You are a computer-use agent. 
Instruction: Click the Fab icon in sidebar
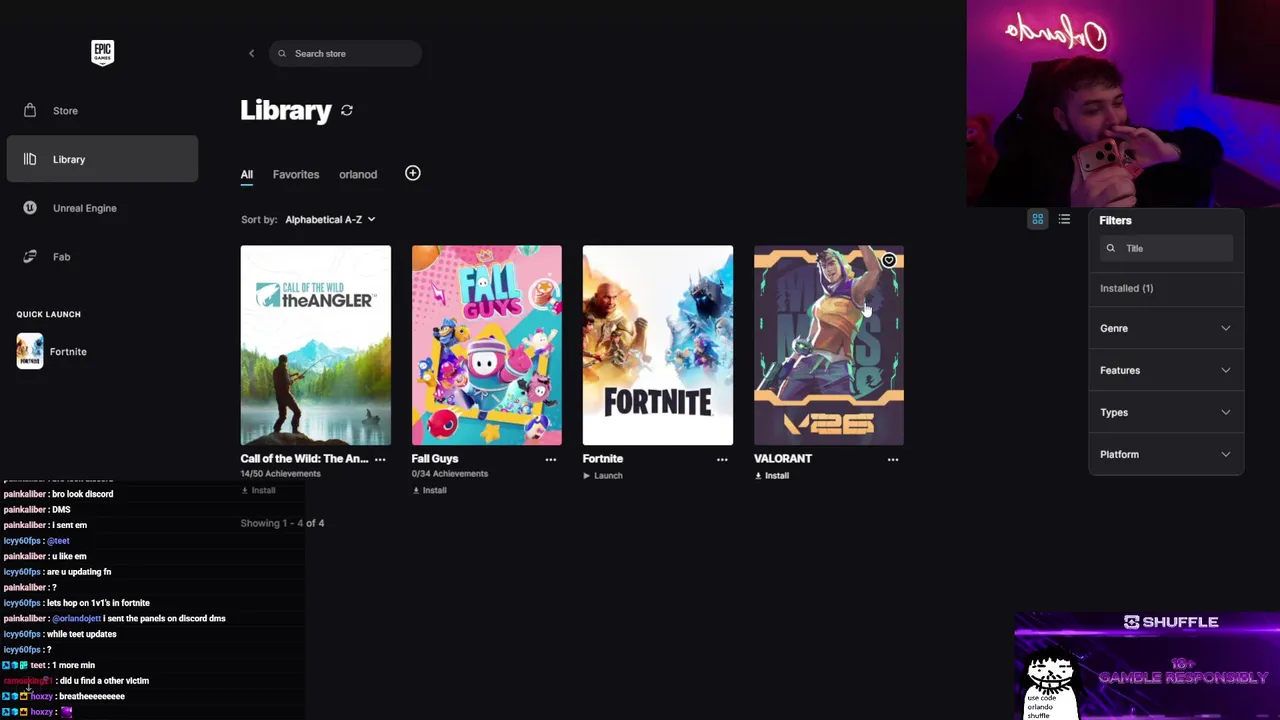(x=30, y=257)
